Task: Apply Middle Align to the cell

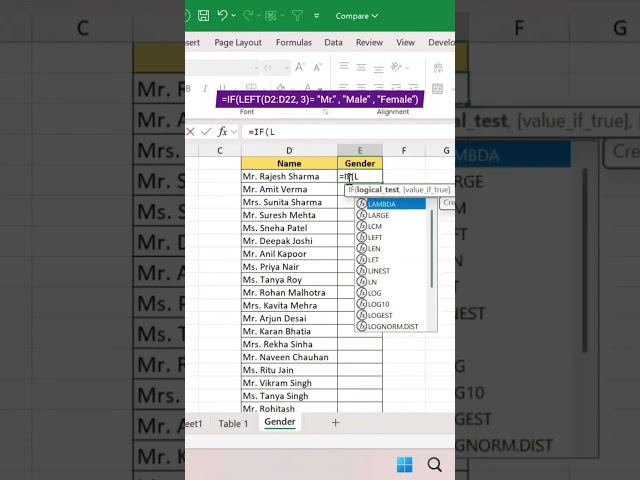Action: coord(361,67)
